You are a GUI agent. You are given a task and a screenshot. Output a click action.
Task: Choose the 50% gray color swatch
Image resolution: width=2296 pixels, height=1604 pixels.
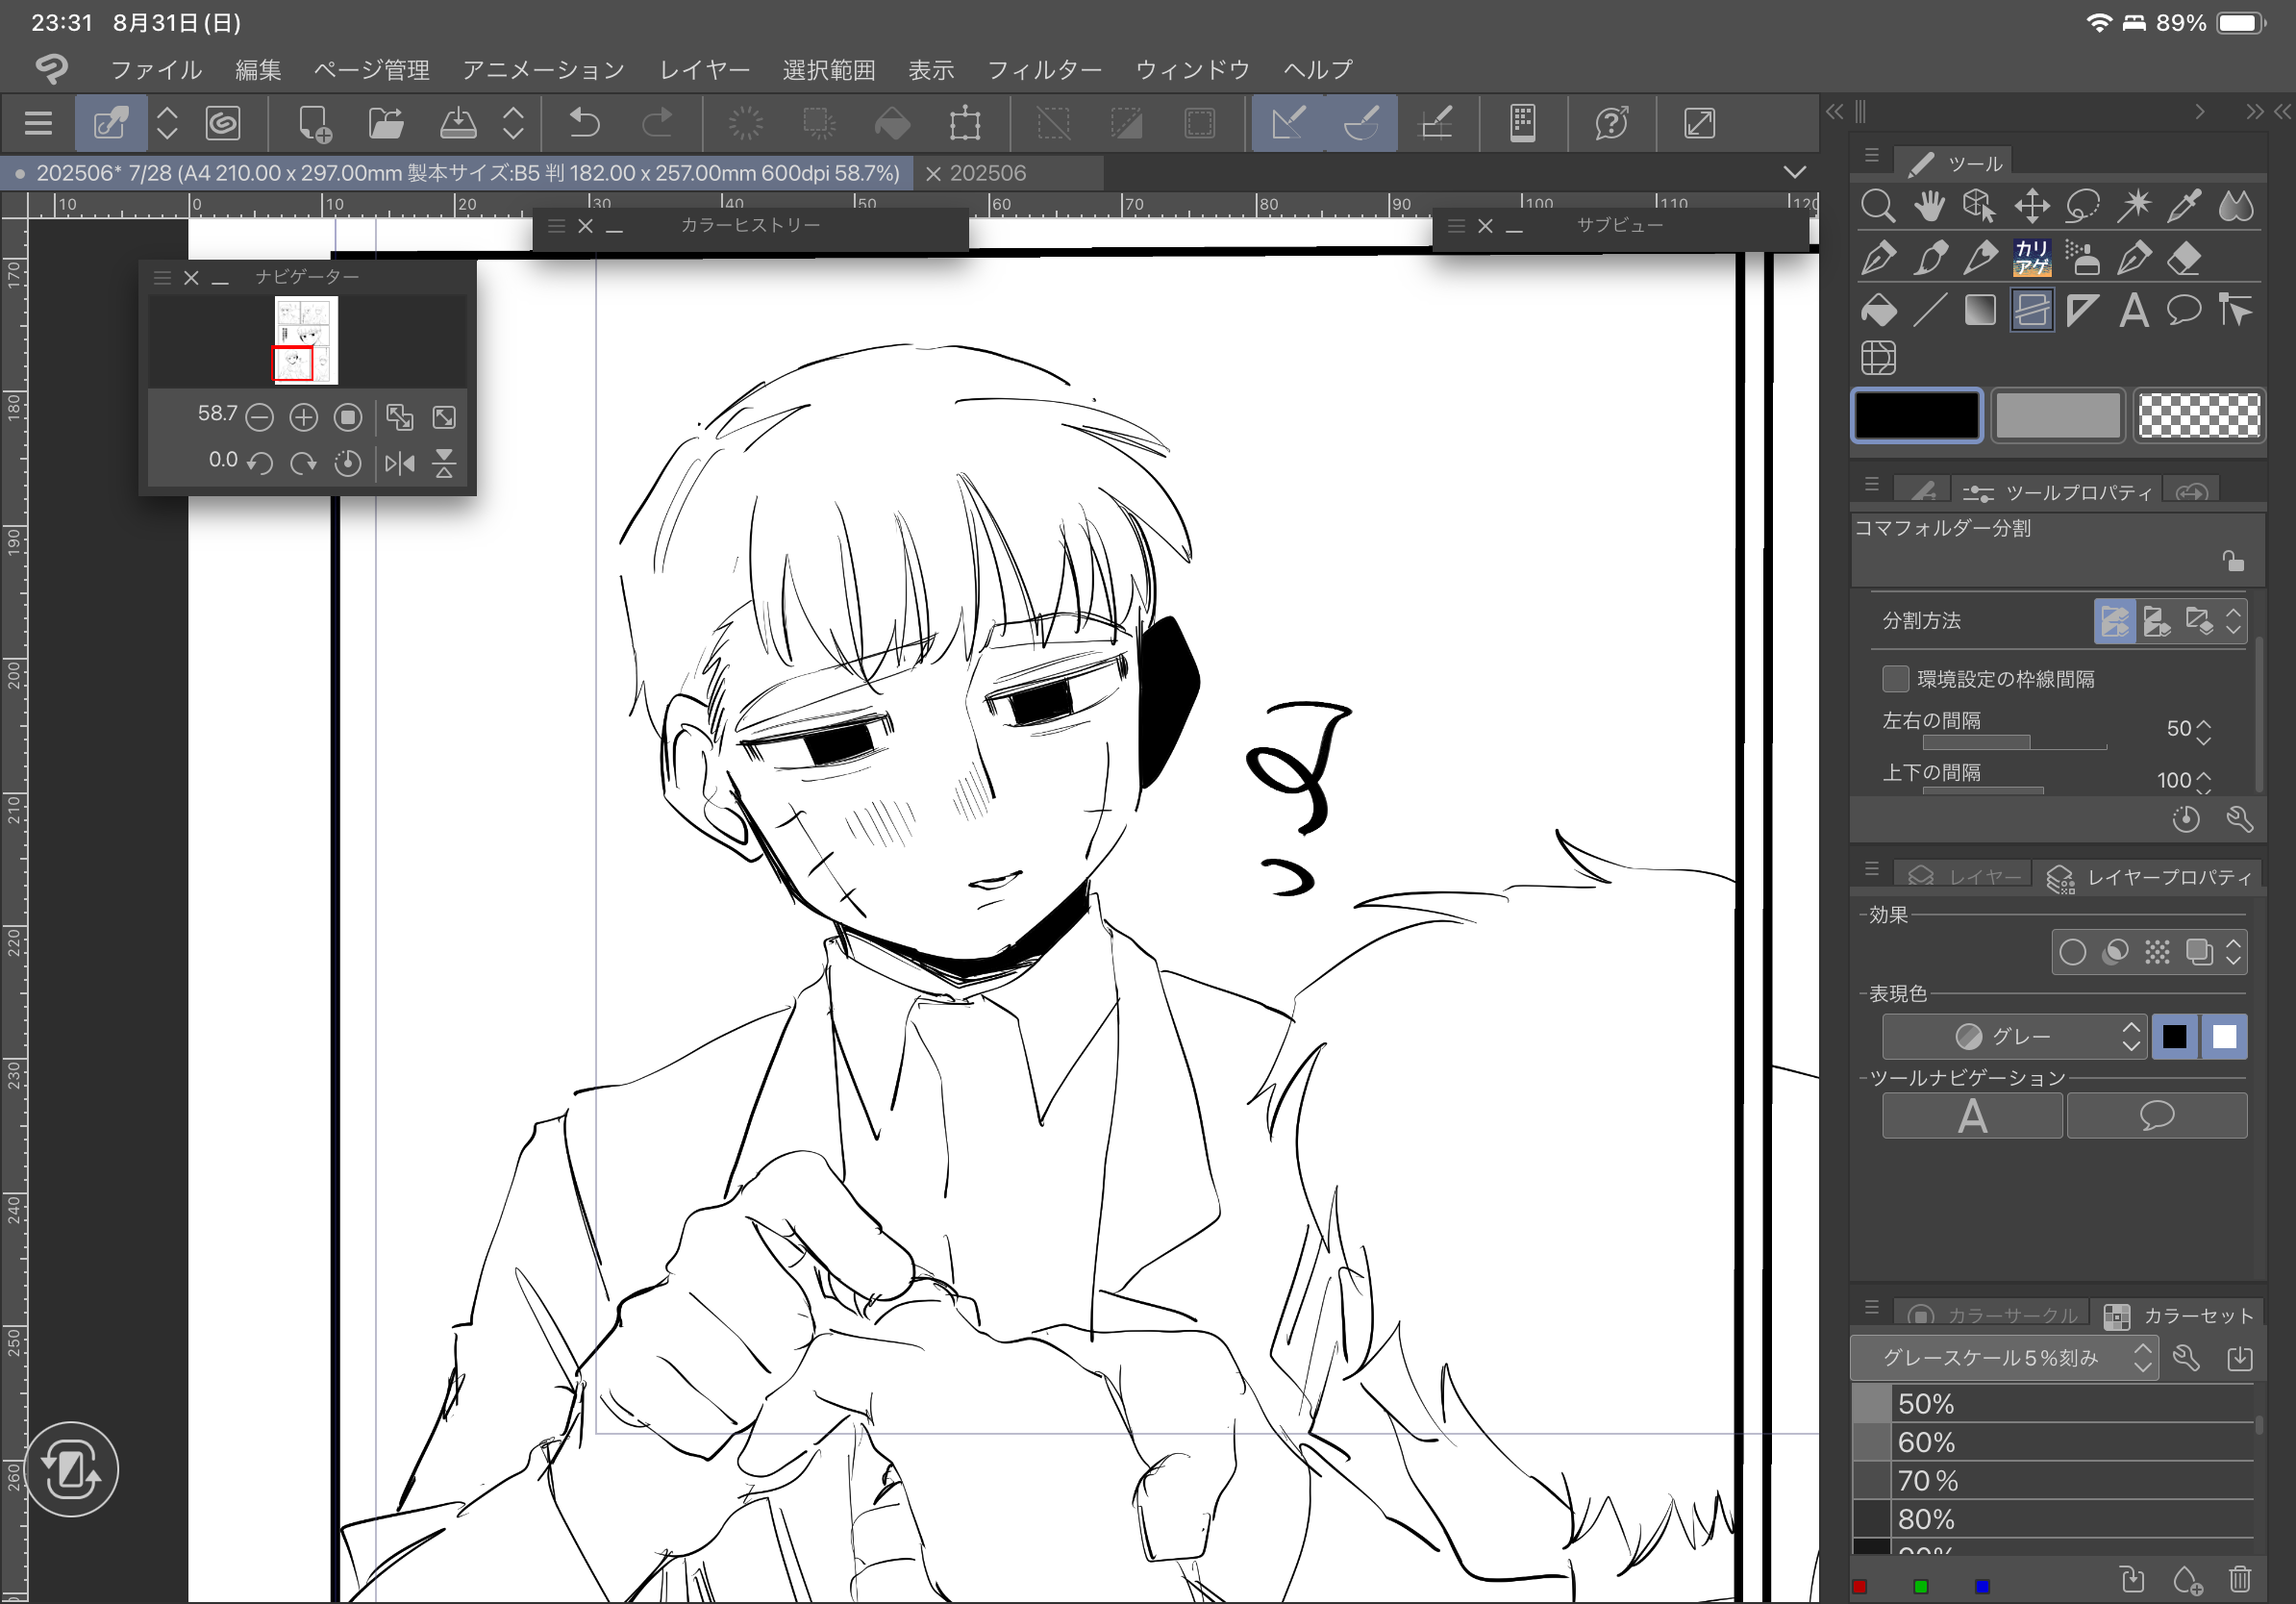(x=1872, y=1403)
